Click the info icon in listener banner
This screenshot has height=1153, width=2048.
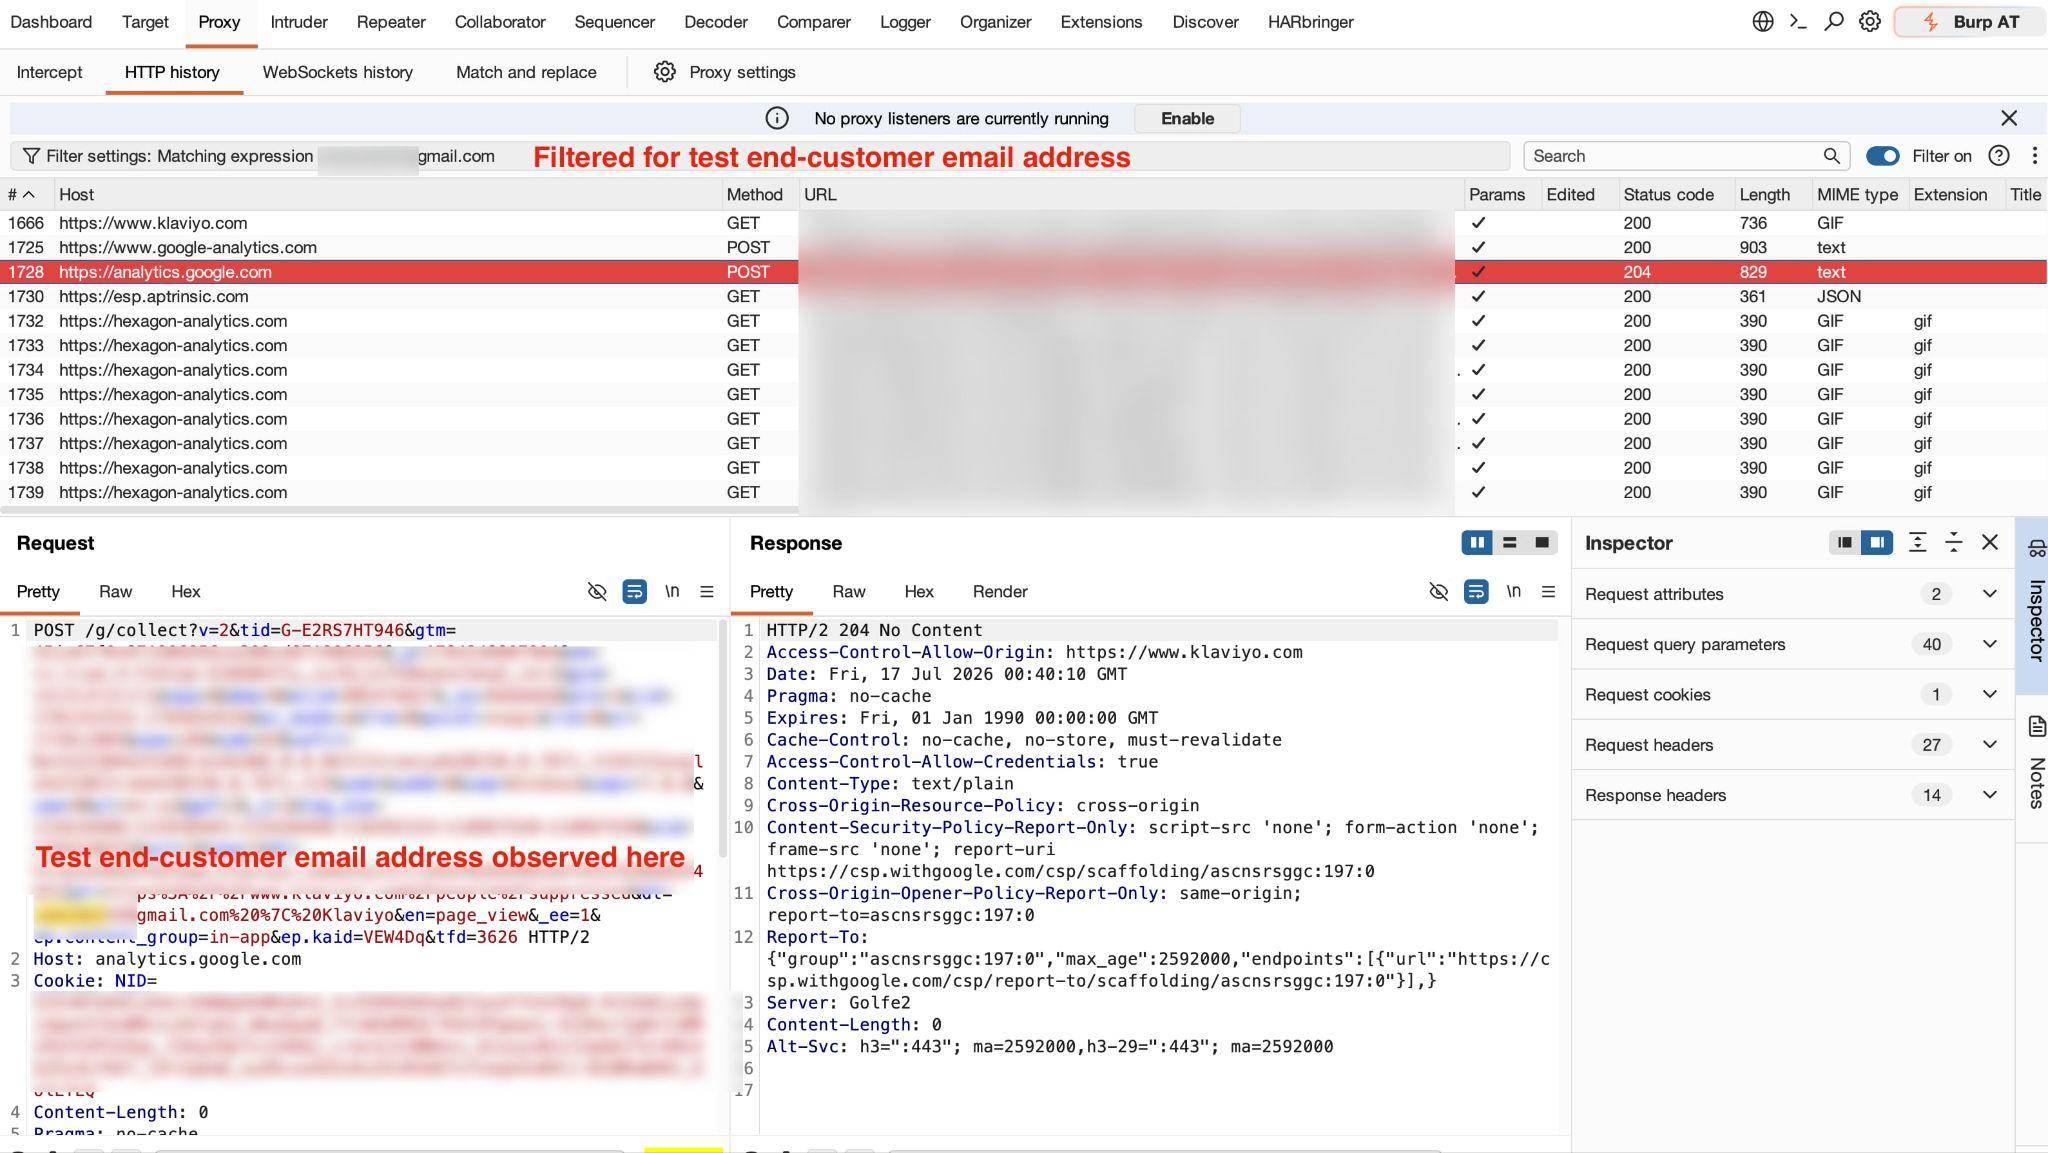tap(777, 118)
